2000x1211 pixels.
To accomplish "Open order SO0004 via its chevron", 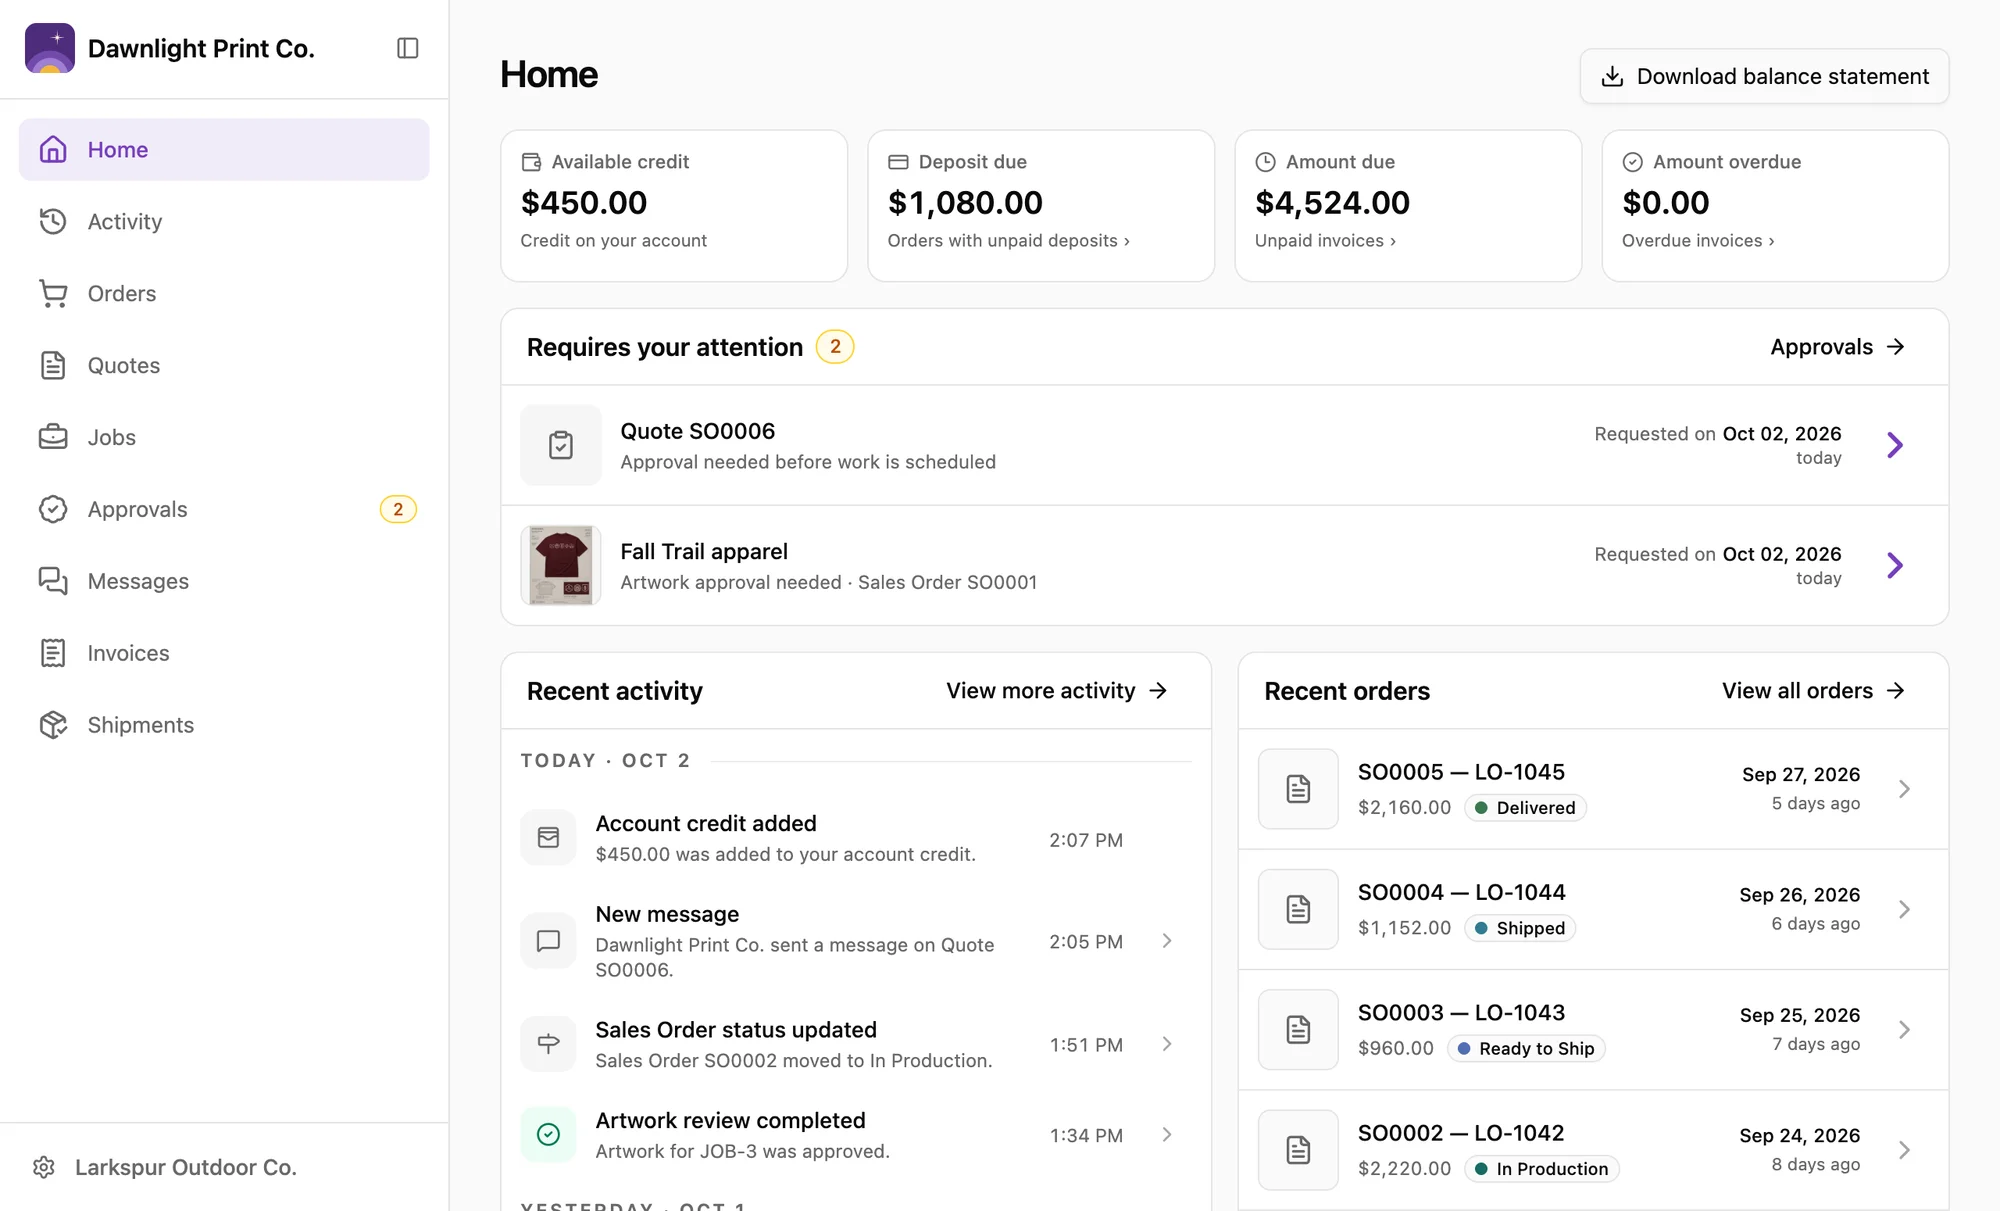I will point(1904,909).
